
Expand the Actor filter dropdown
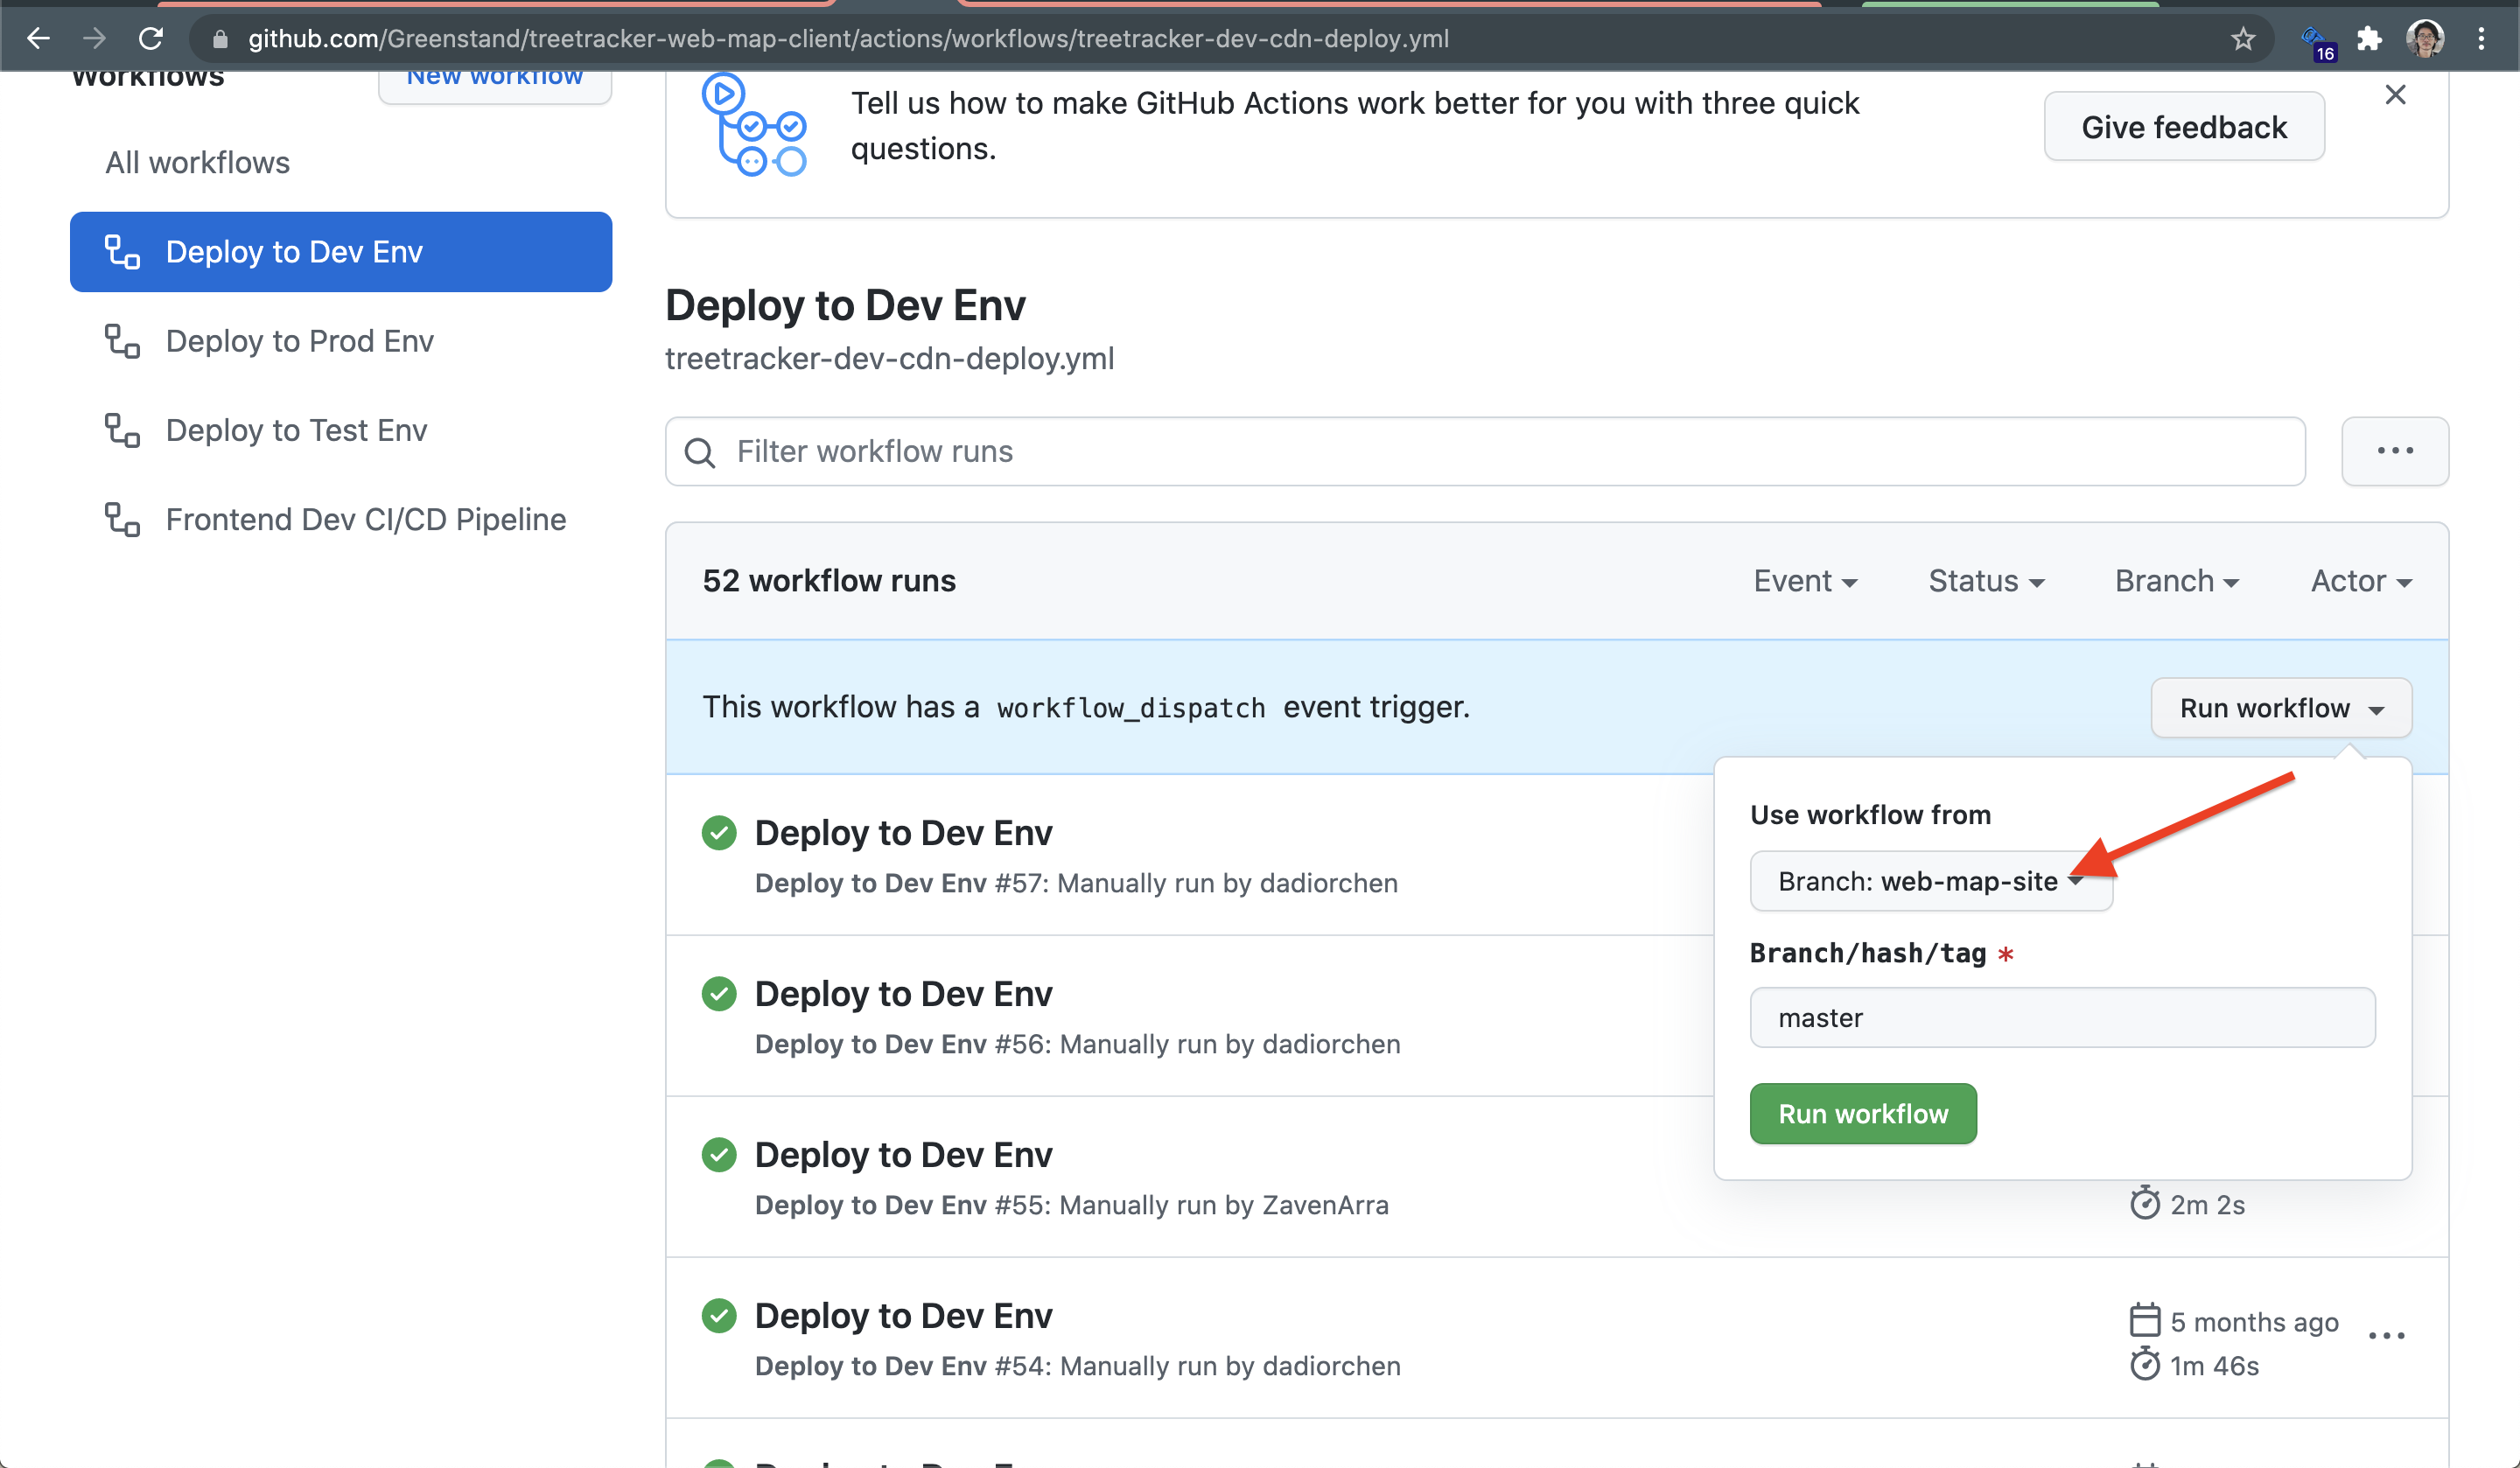[2361, 581]
